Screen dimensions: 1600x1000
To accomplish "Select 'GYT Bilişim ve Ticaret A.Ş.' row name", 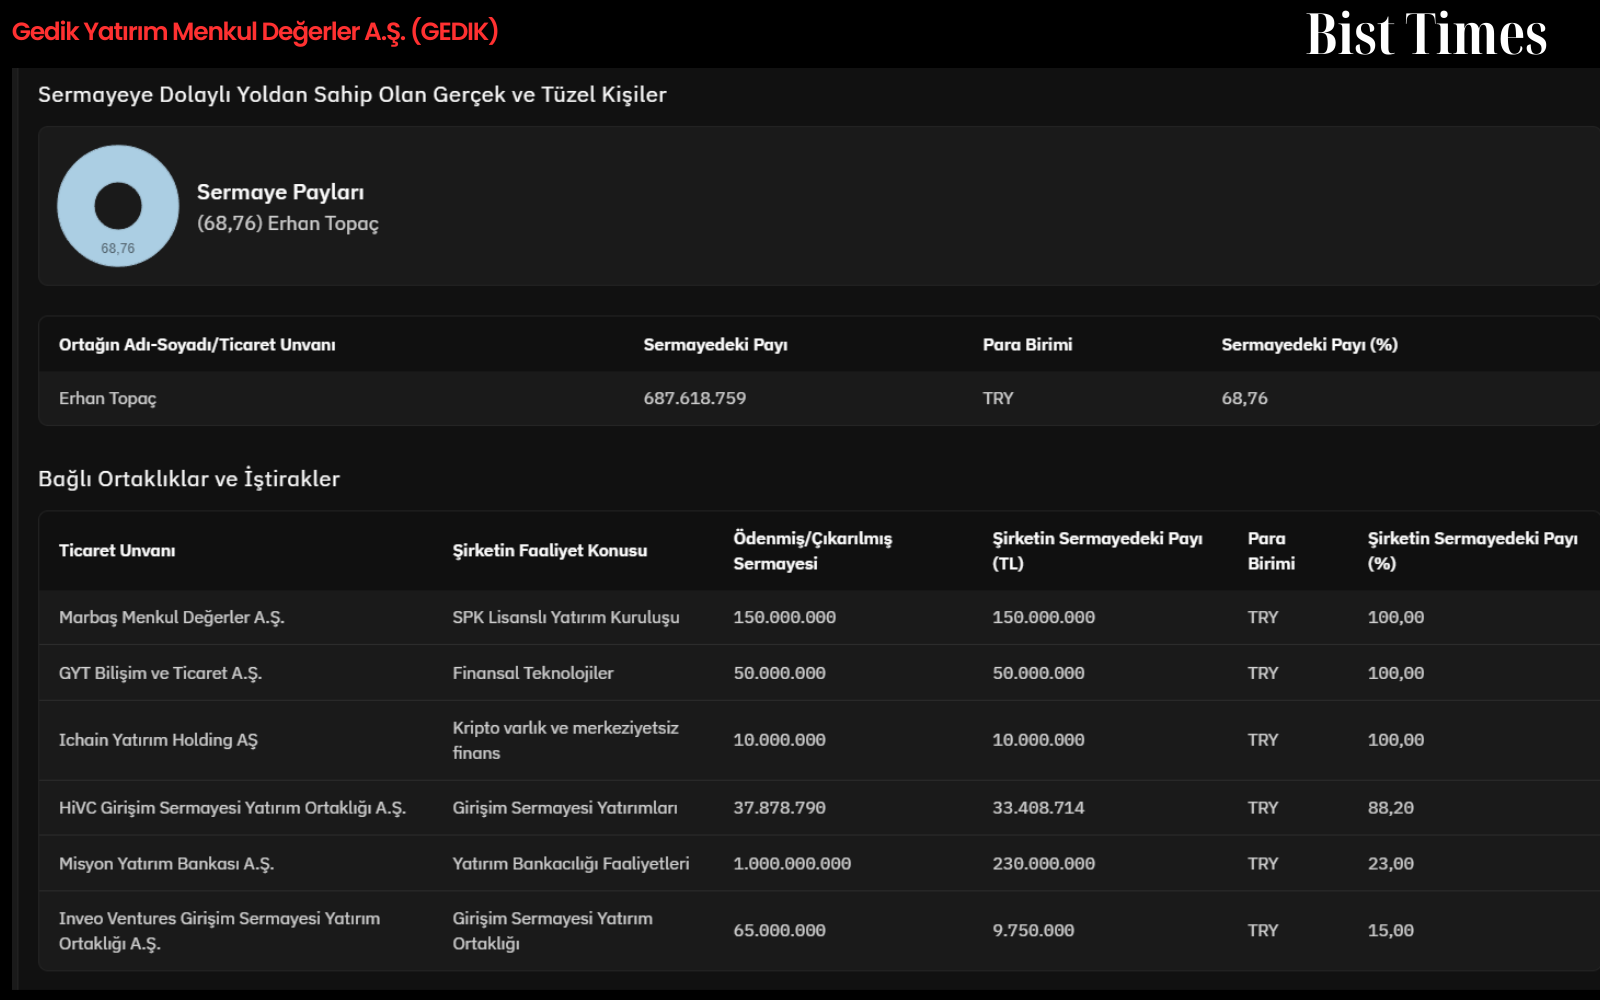I will [x=160, y=674].
